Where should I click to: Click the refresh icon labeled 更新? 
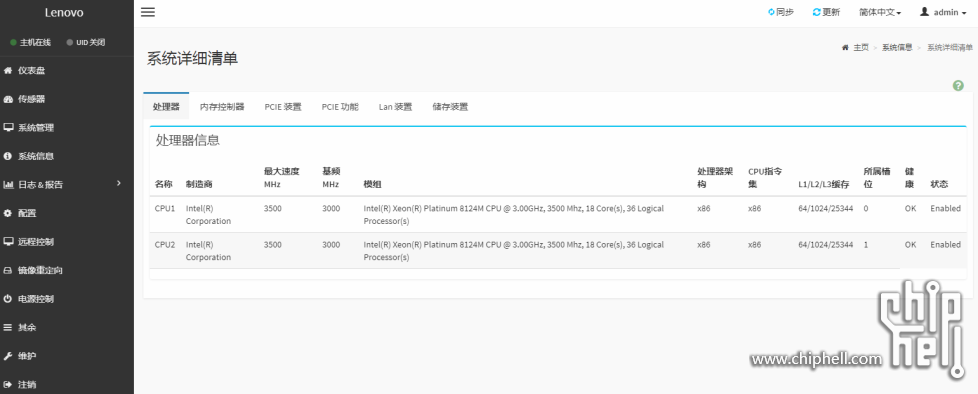[816, 12]
